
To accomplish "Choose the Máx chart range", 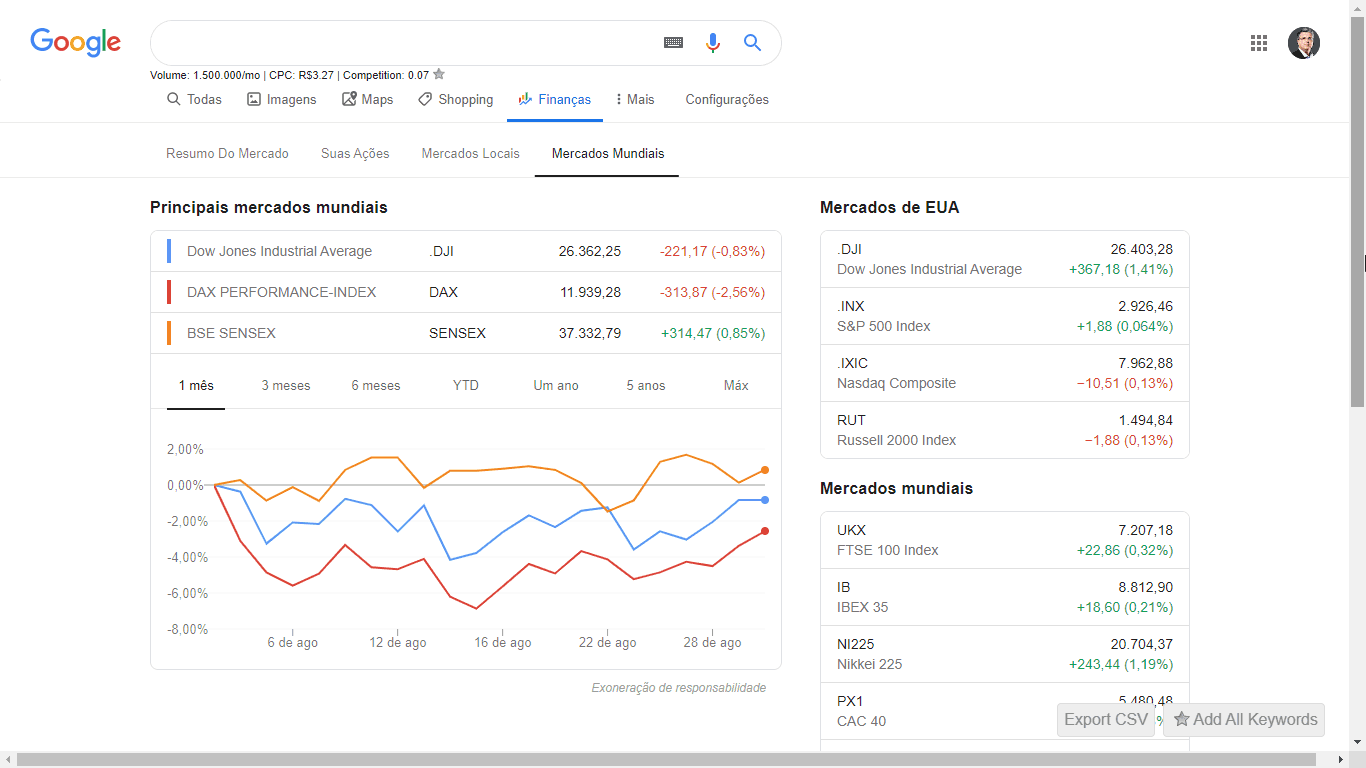I will pos(736,385).
